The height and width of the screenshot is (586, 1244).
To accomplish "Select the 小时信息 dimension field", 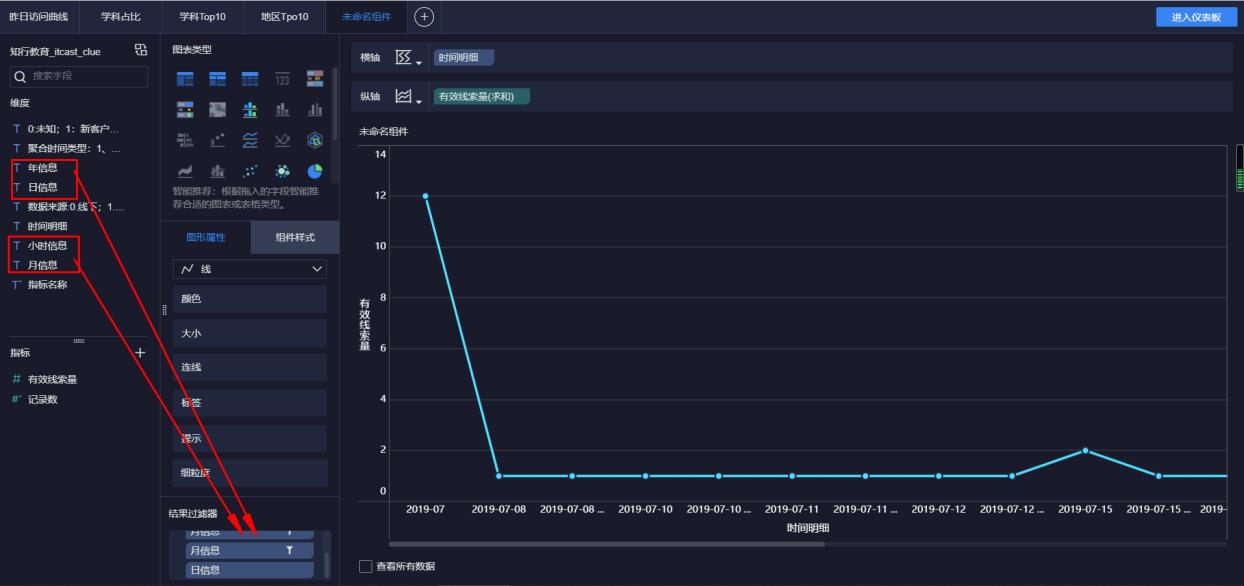I will 47,245.
